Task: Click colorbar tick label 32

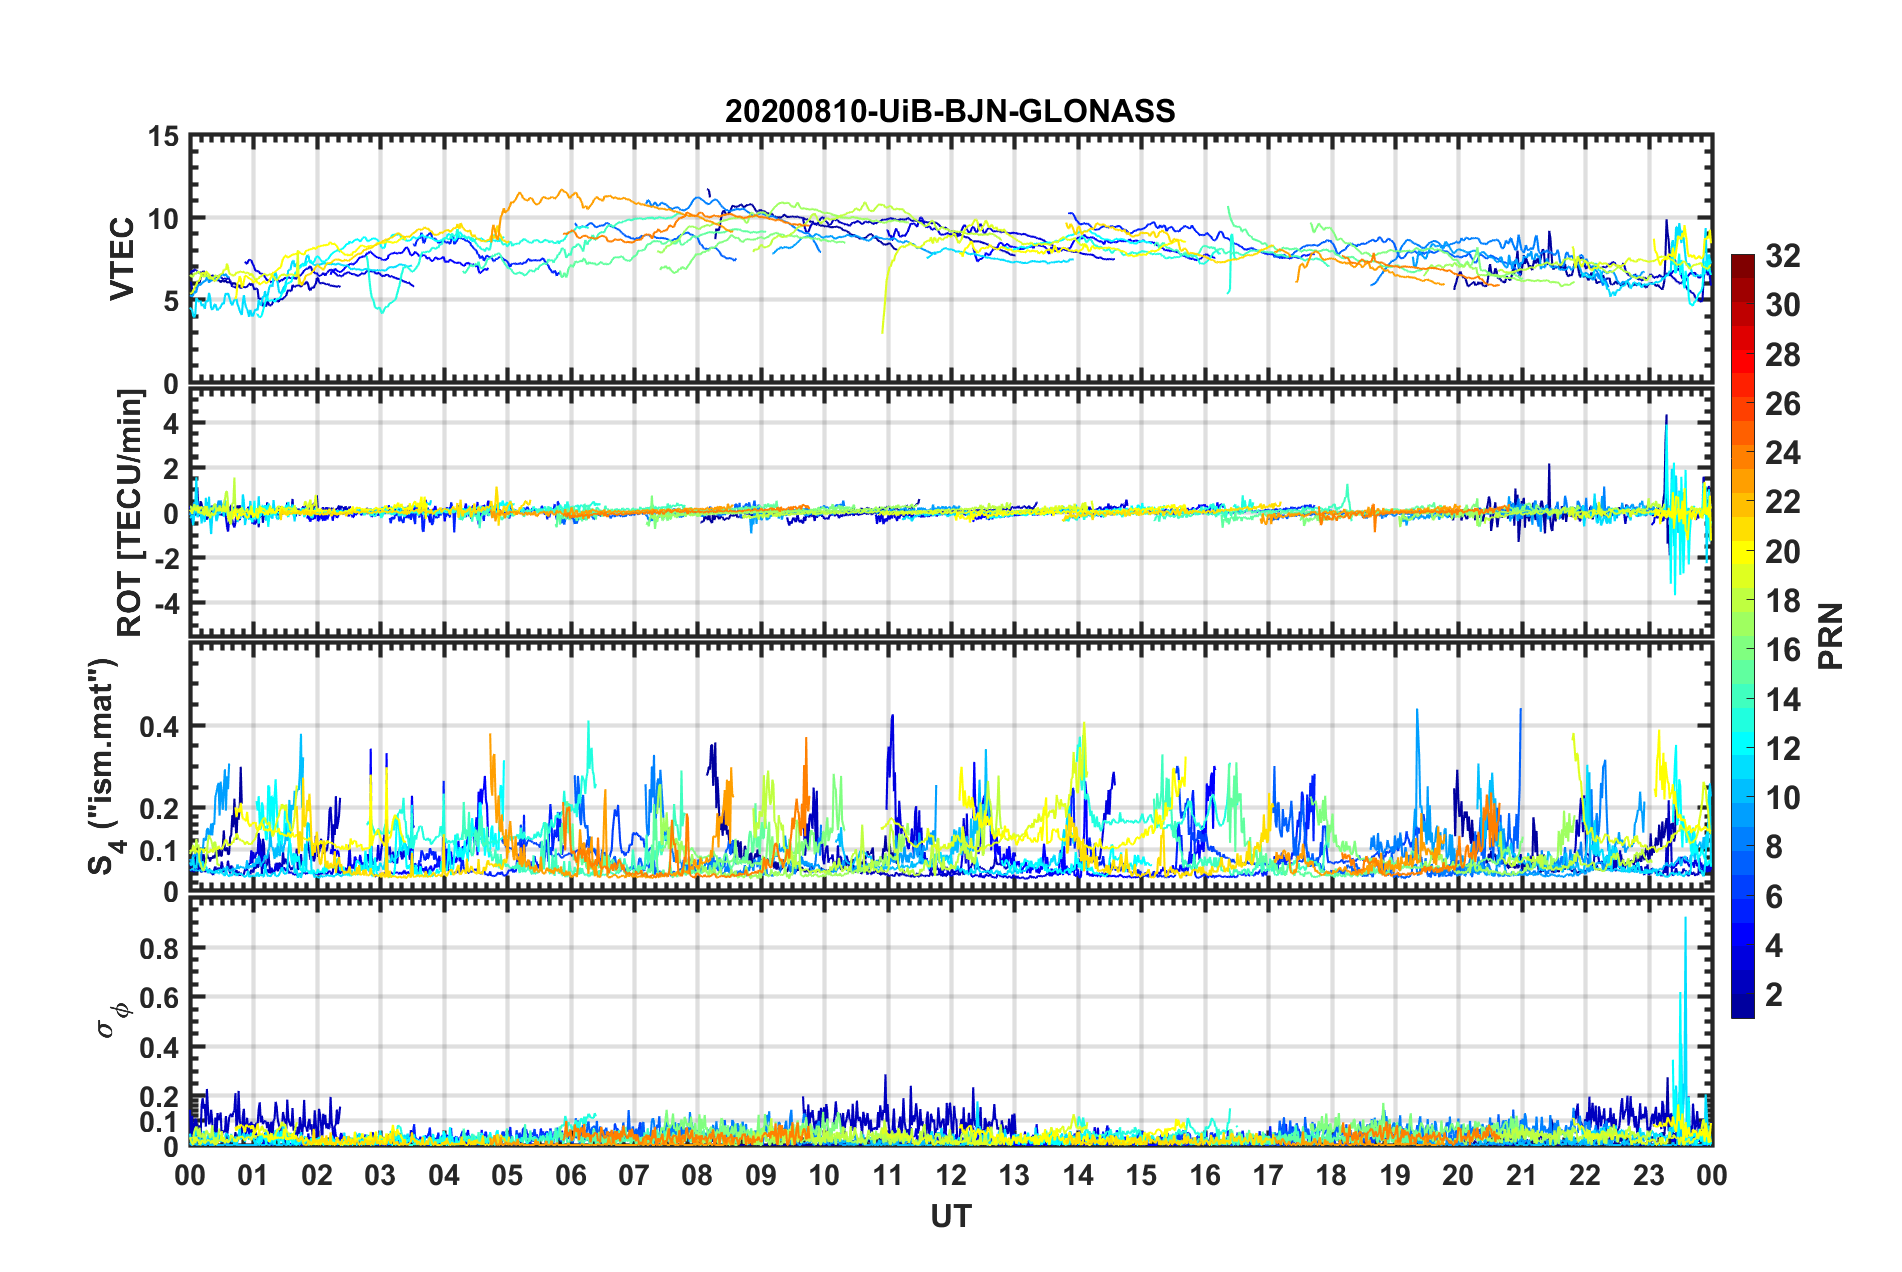Action: (1782, 256)
